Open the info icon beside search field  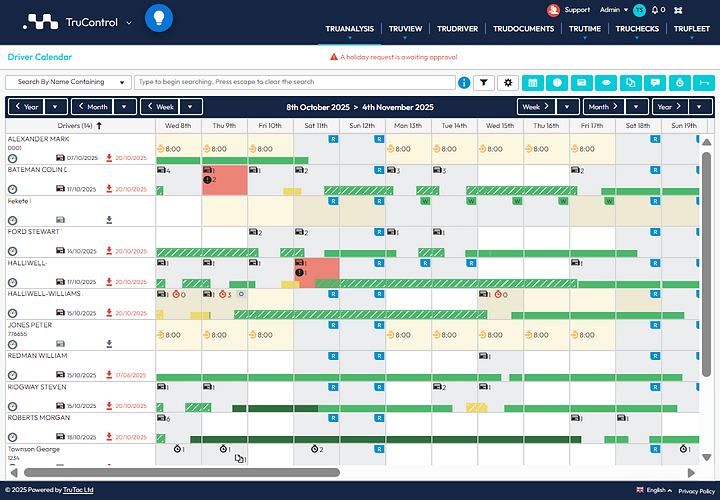(464, 83)
